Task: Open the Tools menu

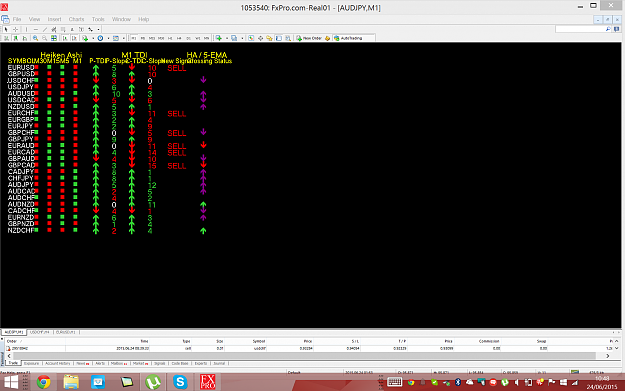Action: click(x=98, y=19)
